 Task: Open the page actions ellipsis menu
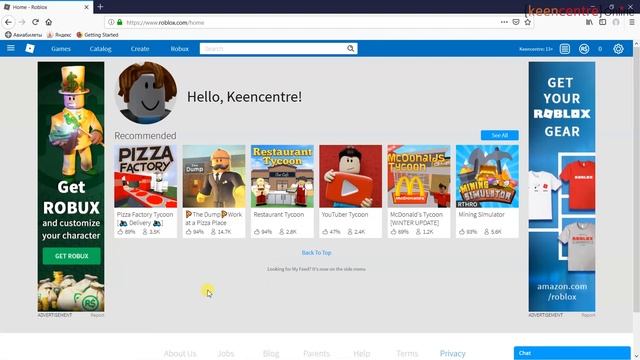tap(504, 22)
